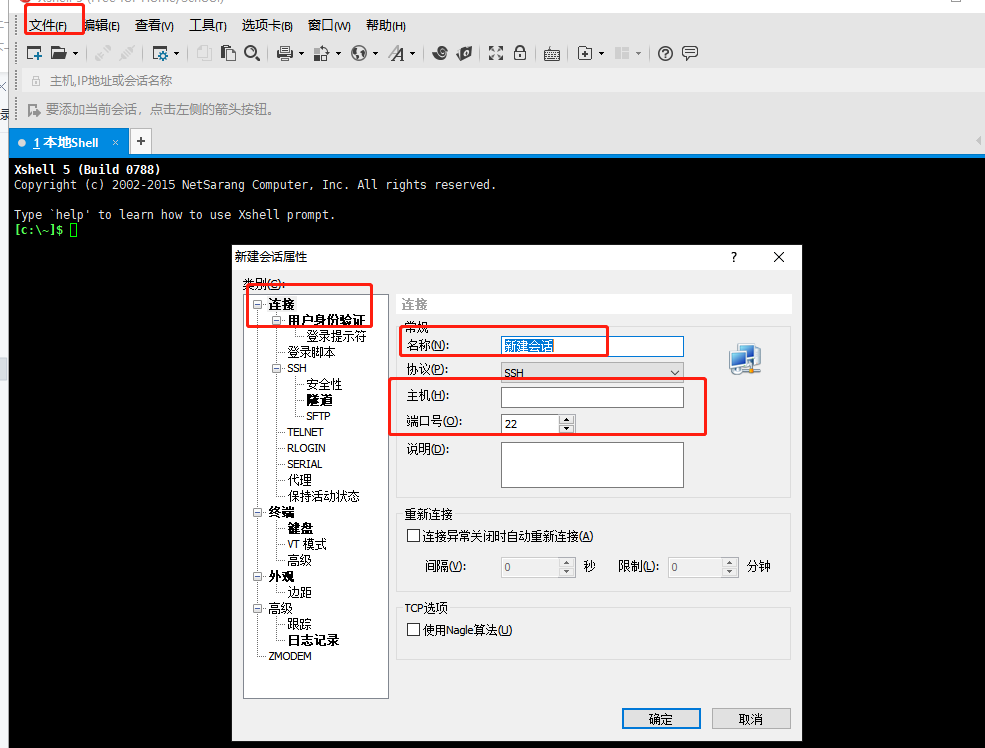
Task: Click the lock screen padlock icon
Action: (x=520, y=53)
